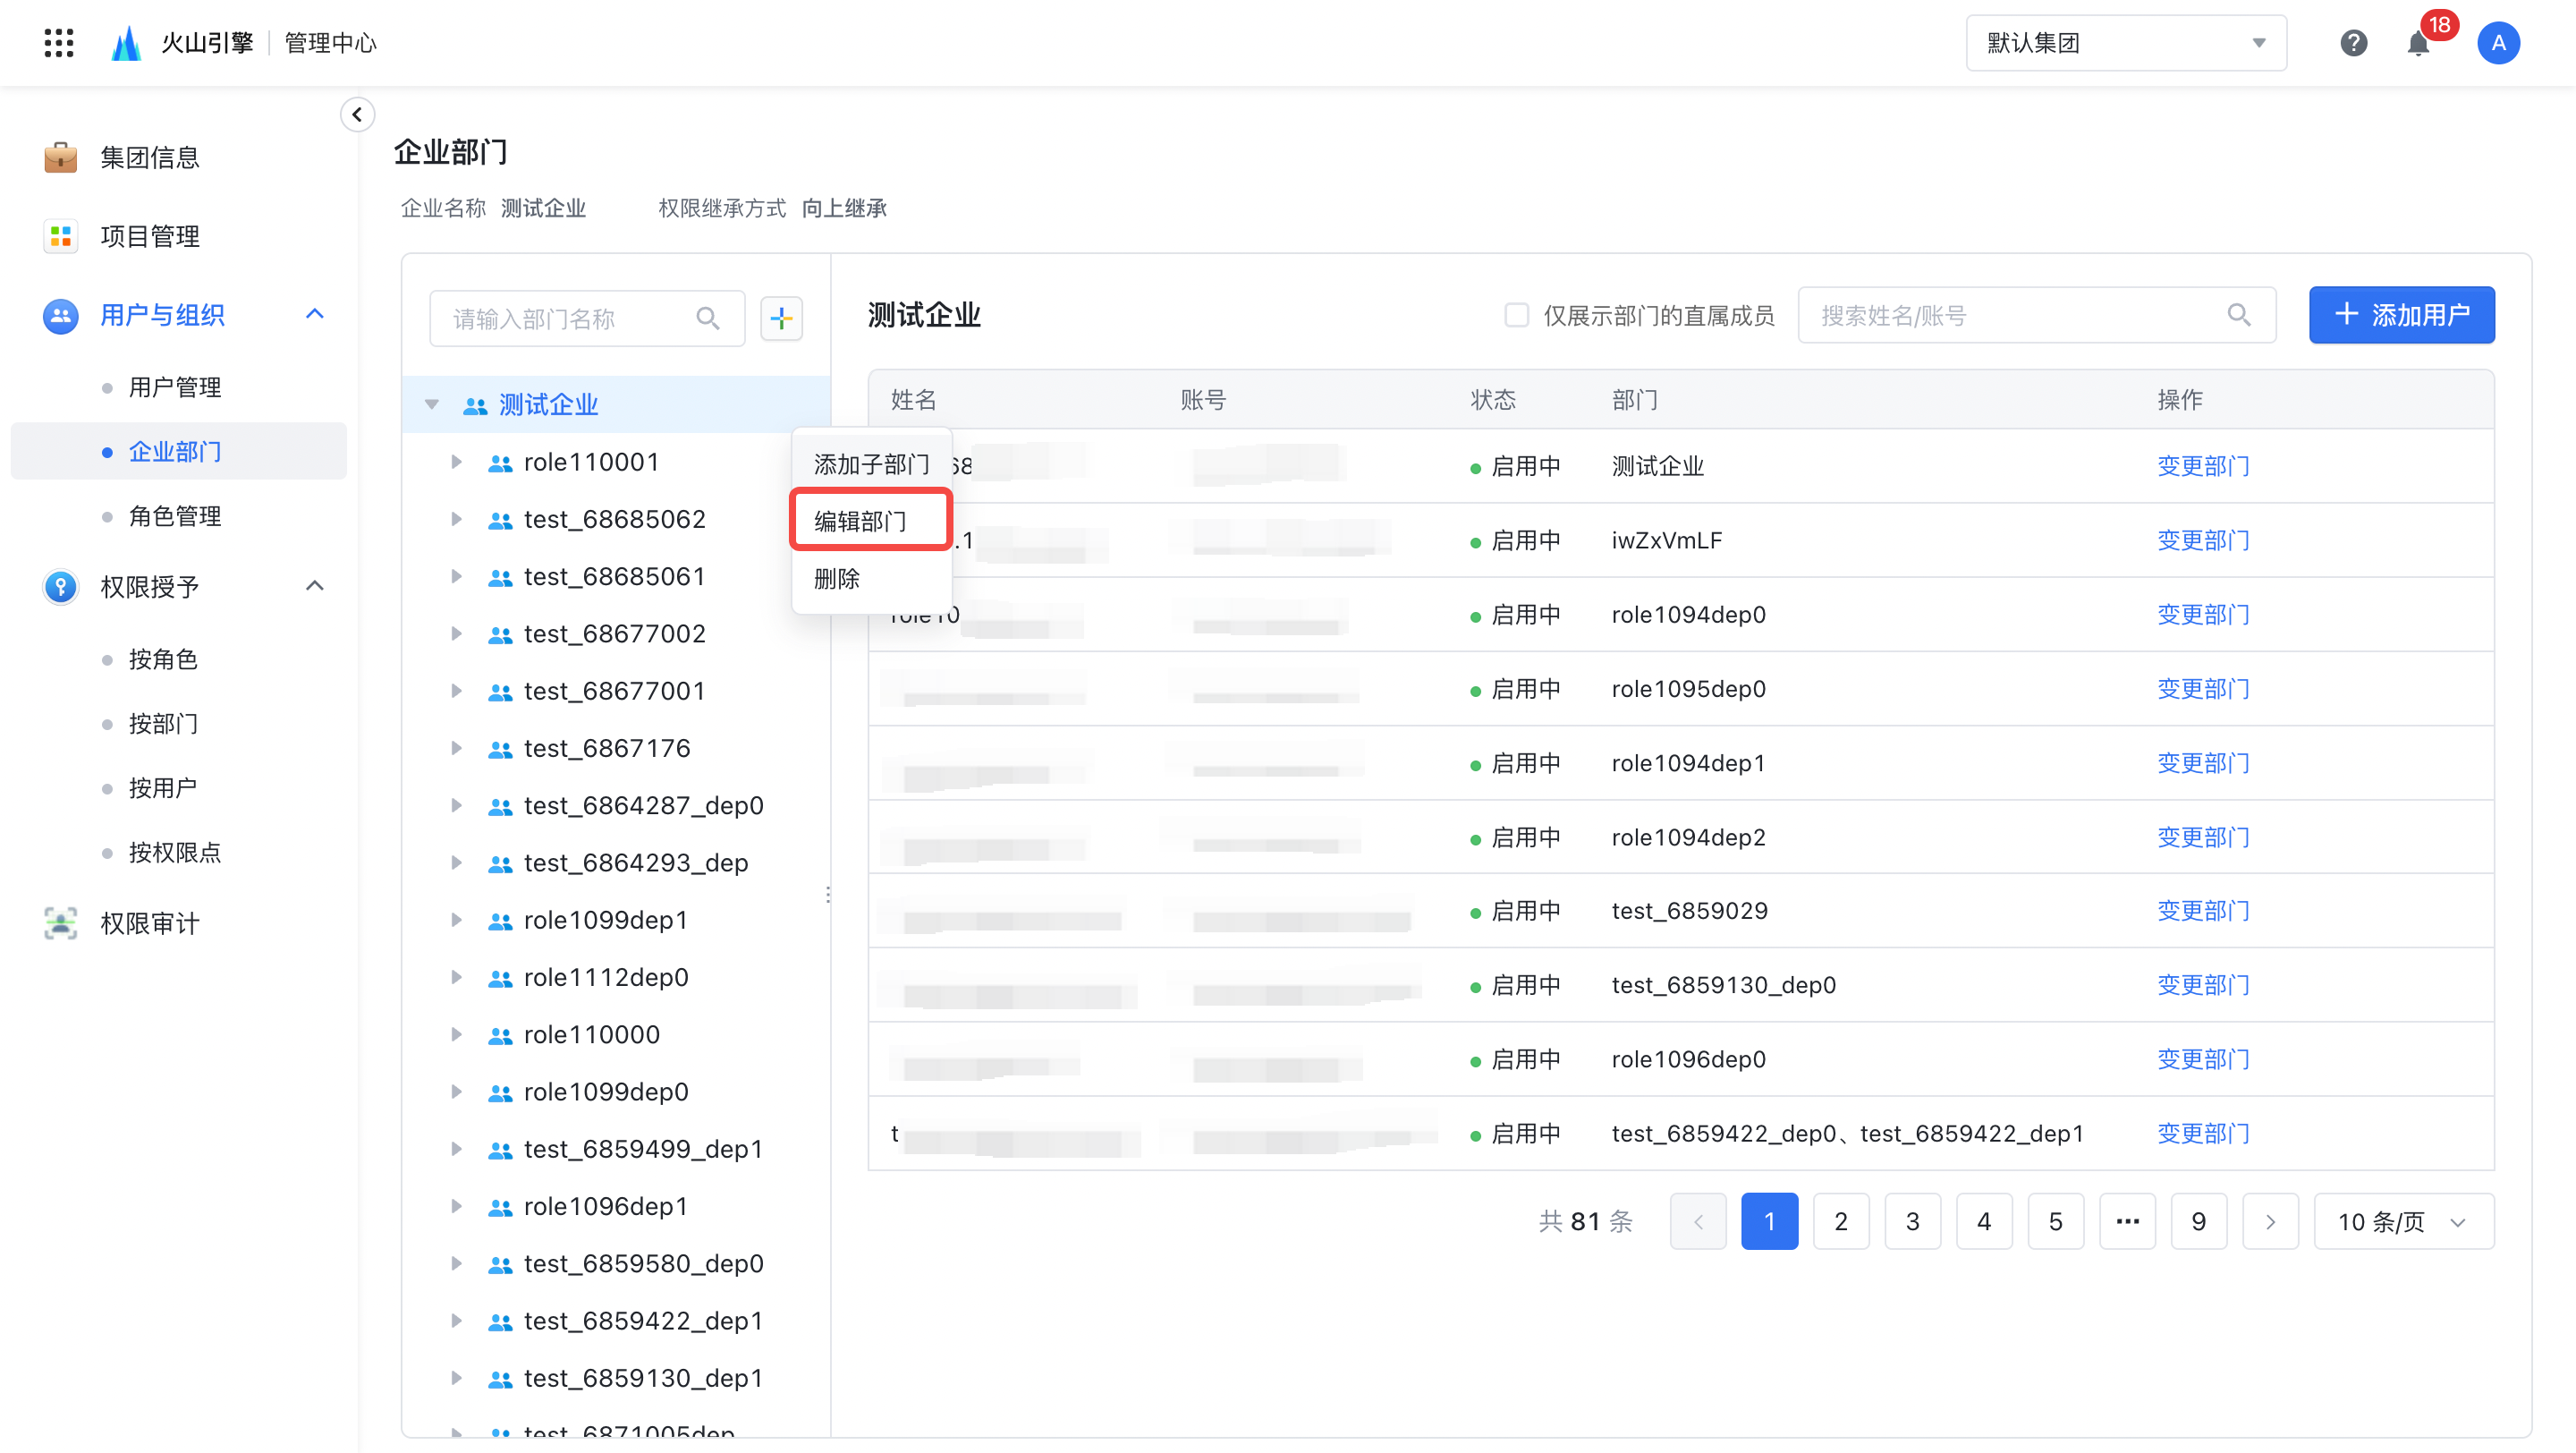The height and width of the screenshot is (1453, 2576).
Task: Open the 默认集团 dropdown
Action: [x=2126, y=43]
